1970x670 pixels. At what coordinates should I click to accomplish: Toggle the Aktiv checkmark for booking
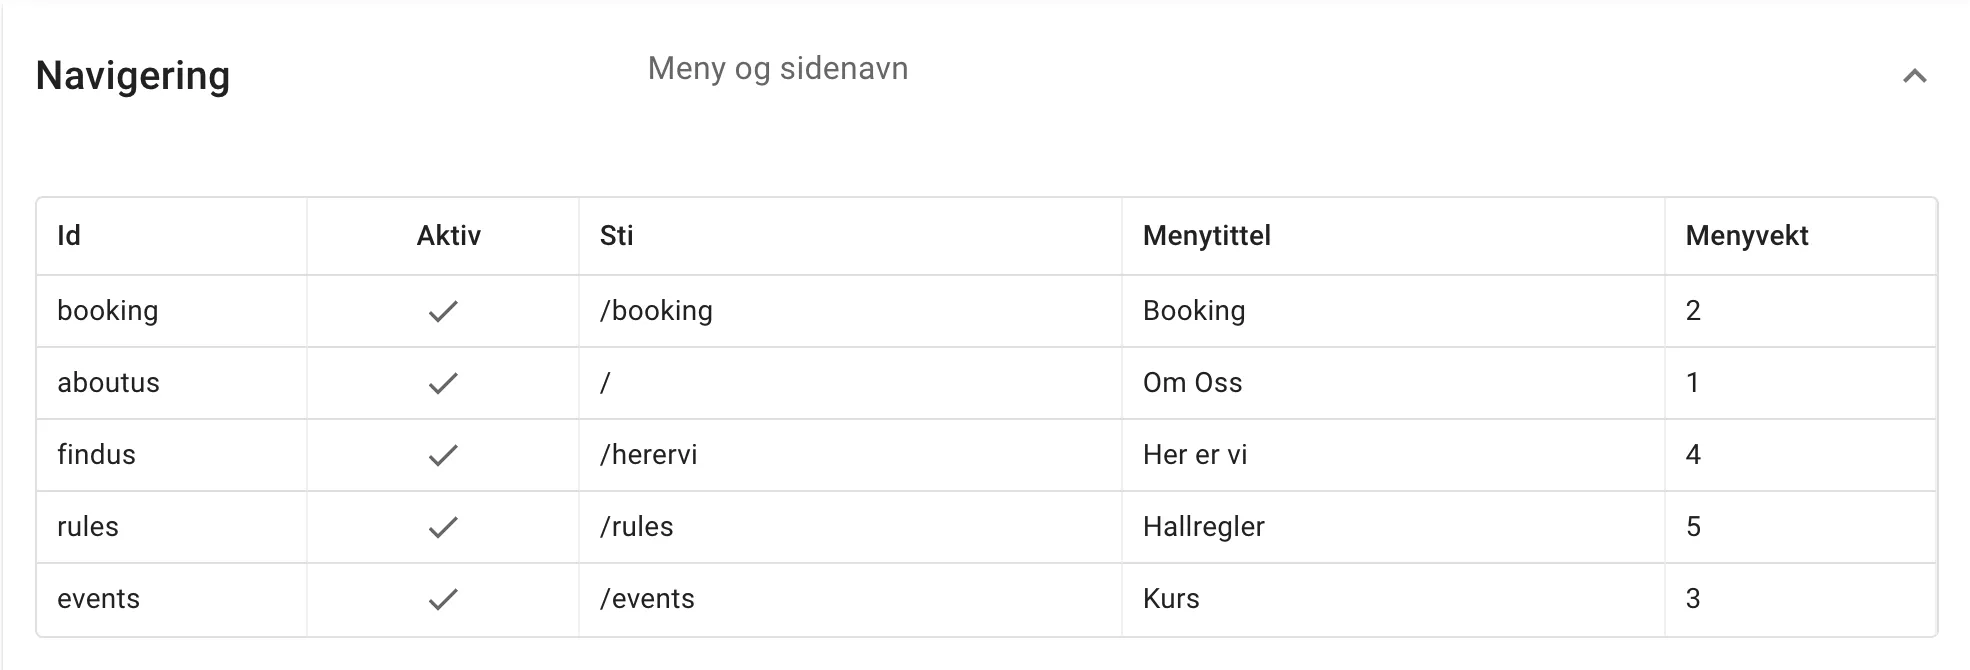point(443,312)
